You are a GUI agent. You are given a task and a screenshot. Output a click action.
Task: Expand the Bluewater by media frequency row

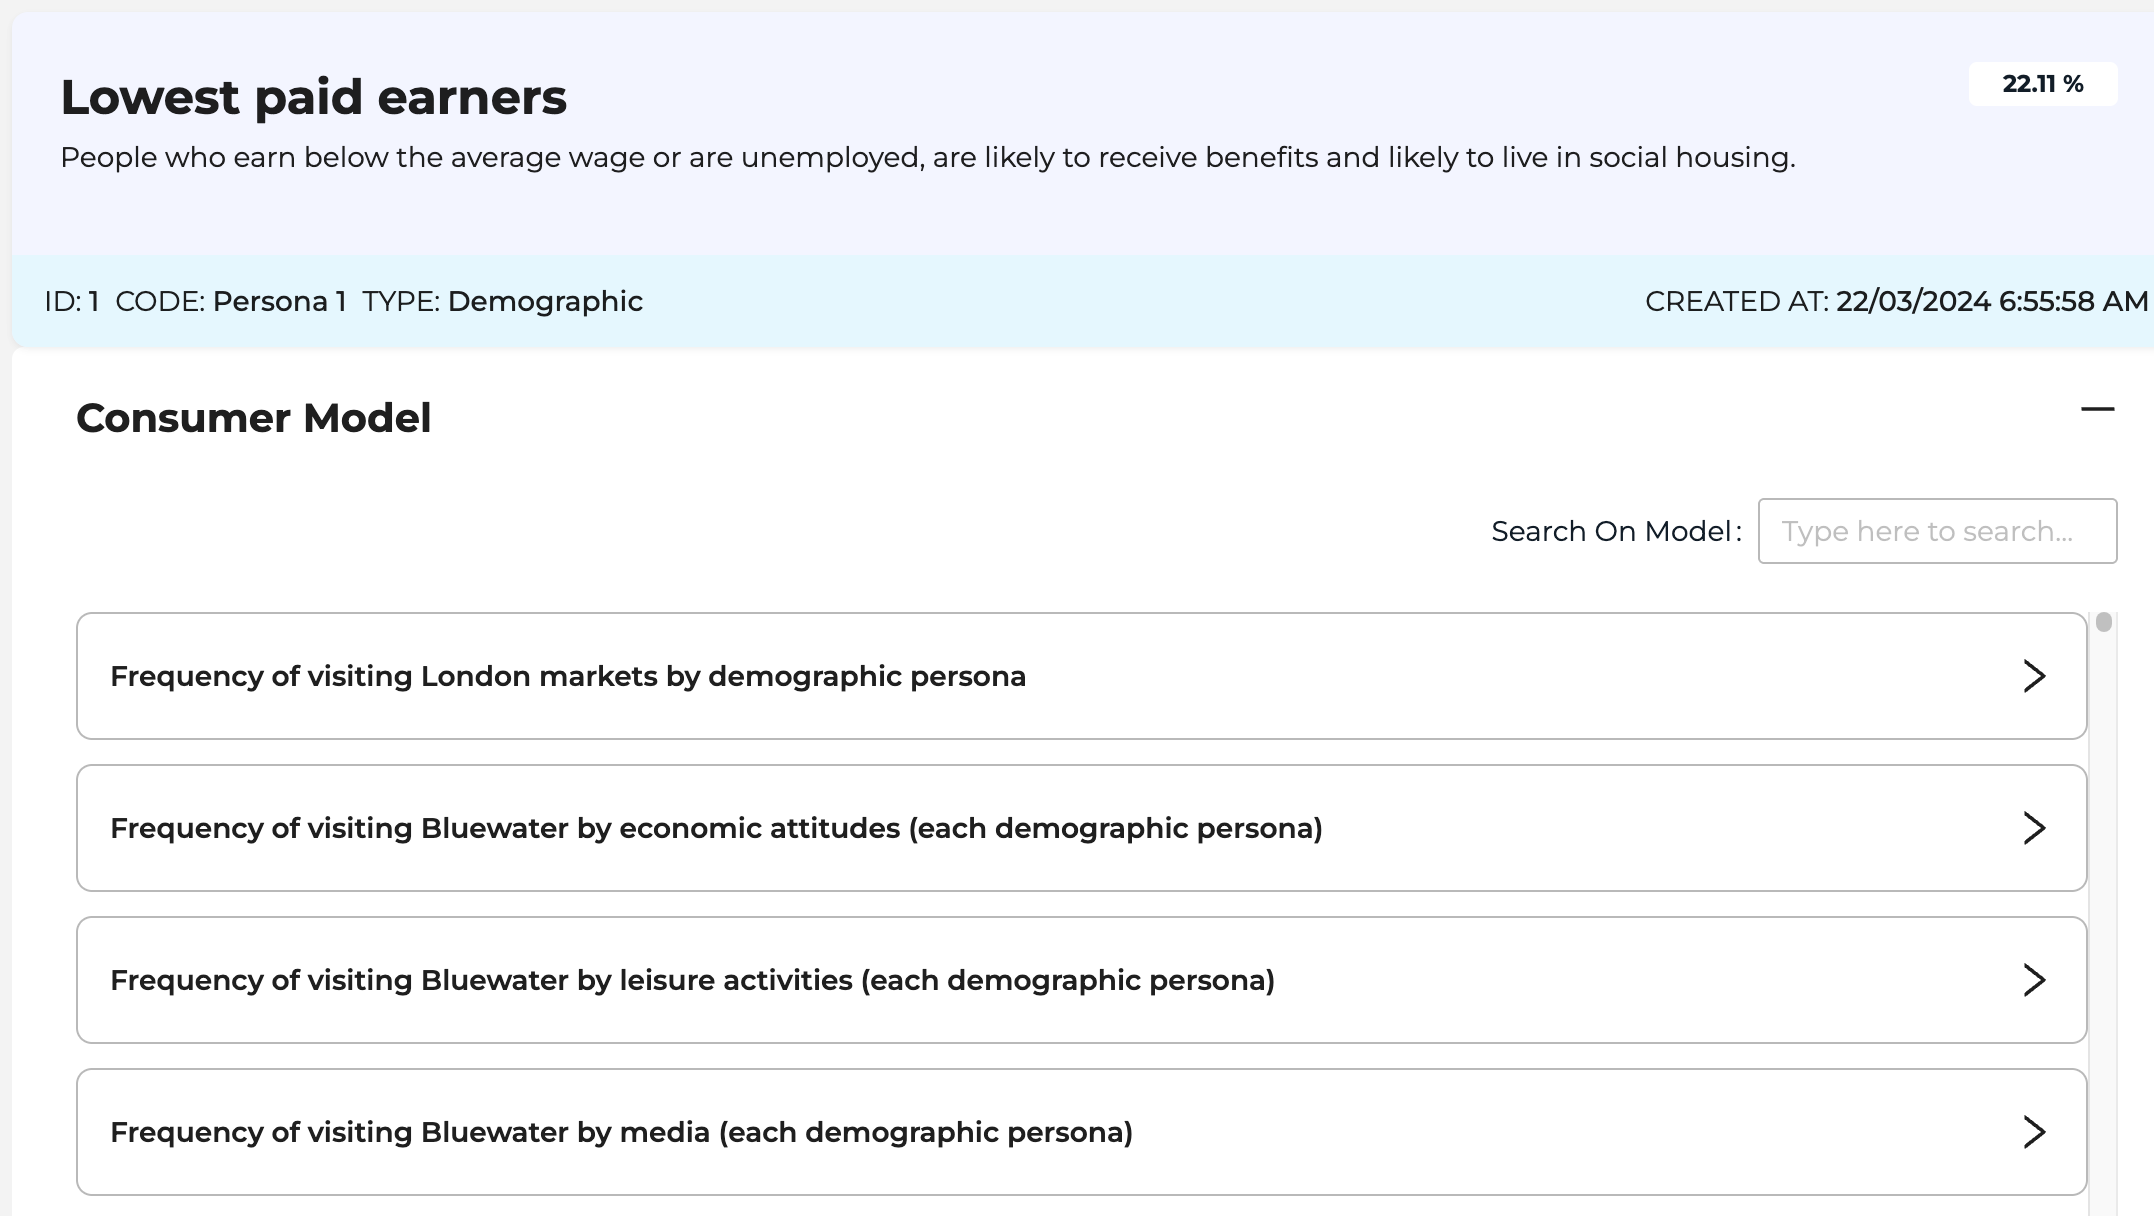pyautogui.click(x=622, y=1132)
